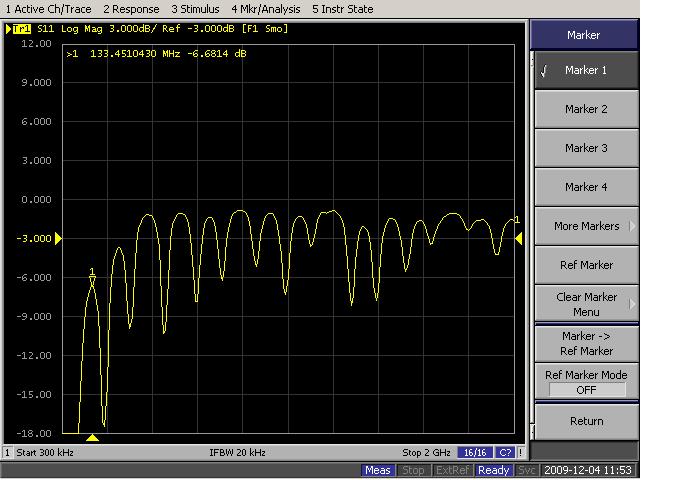Screen dimensions: 685x480
Task: Activate the Marker 3 softkey
Action: tap(586, 148)
